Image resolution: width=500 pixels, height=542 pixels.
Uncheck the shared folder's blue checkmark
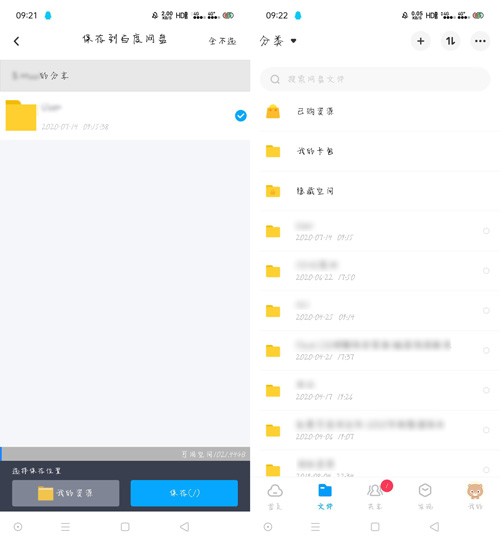241,116
